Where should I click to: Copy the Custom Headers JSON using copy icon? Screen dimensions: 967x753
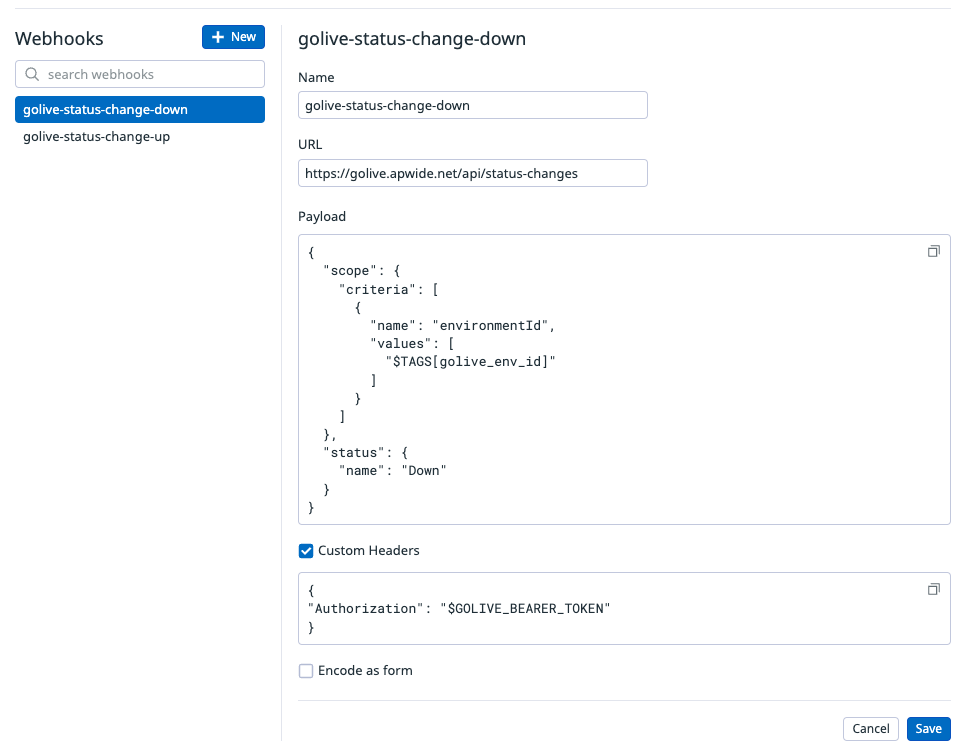coord(933,589)
